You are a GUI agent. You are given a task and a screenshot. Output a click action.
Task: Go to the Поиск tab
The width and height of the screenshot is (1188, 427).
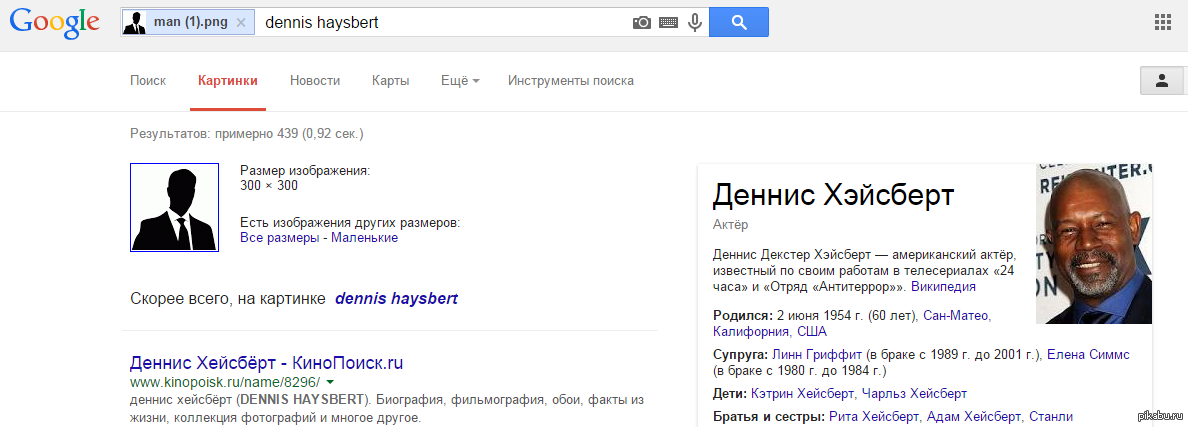pyautogui.click(x=148, y=81)
